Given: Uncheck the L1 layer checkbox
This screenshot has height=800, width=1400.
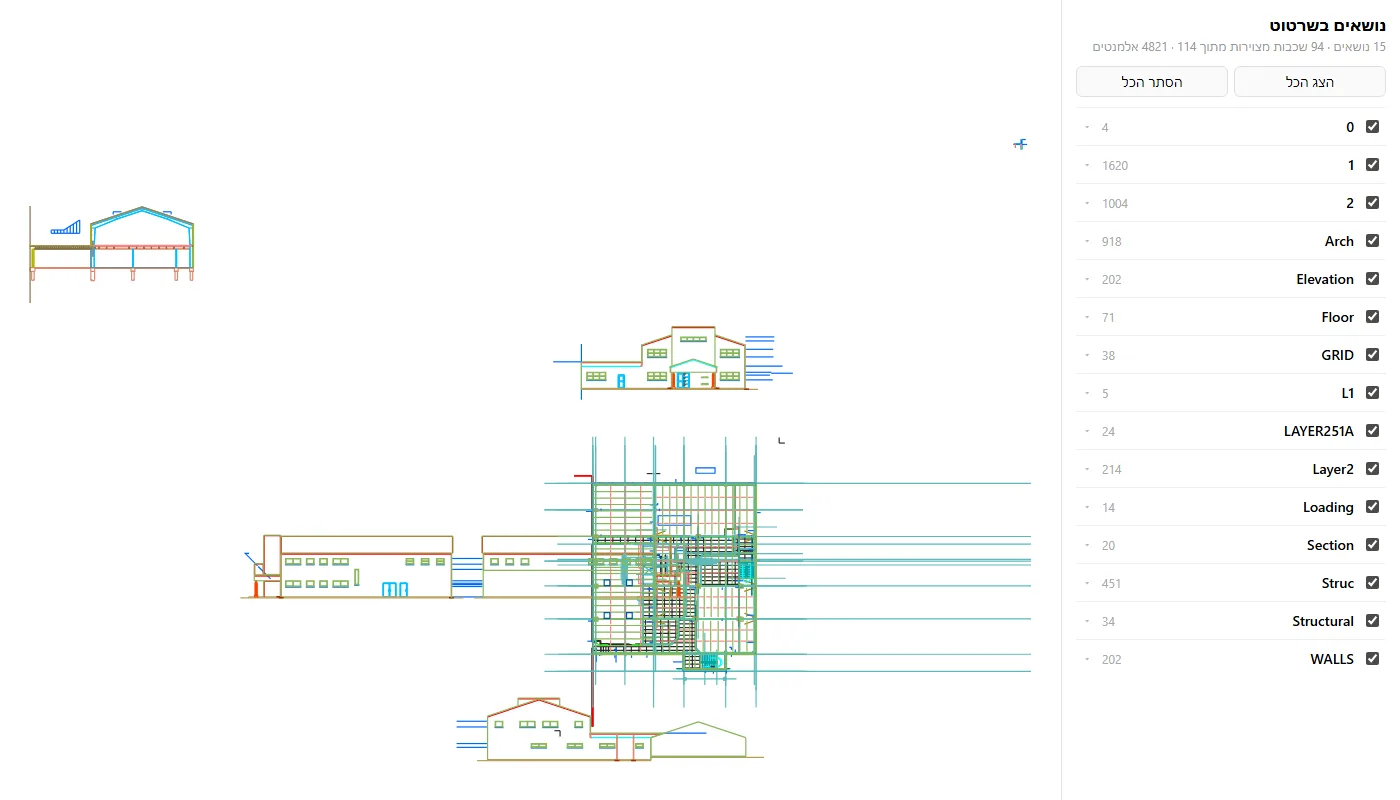Looking at the screenshot, I should [1372, 393].
